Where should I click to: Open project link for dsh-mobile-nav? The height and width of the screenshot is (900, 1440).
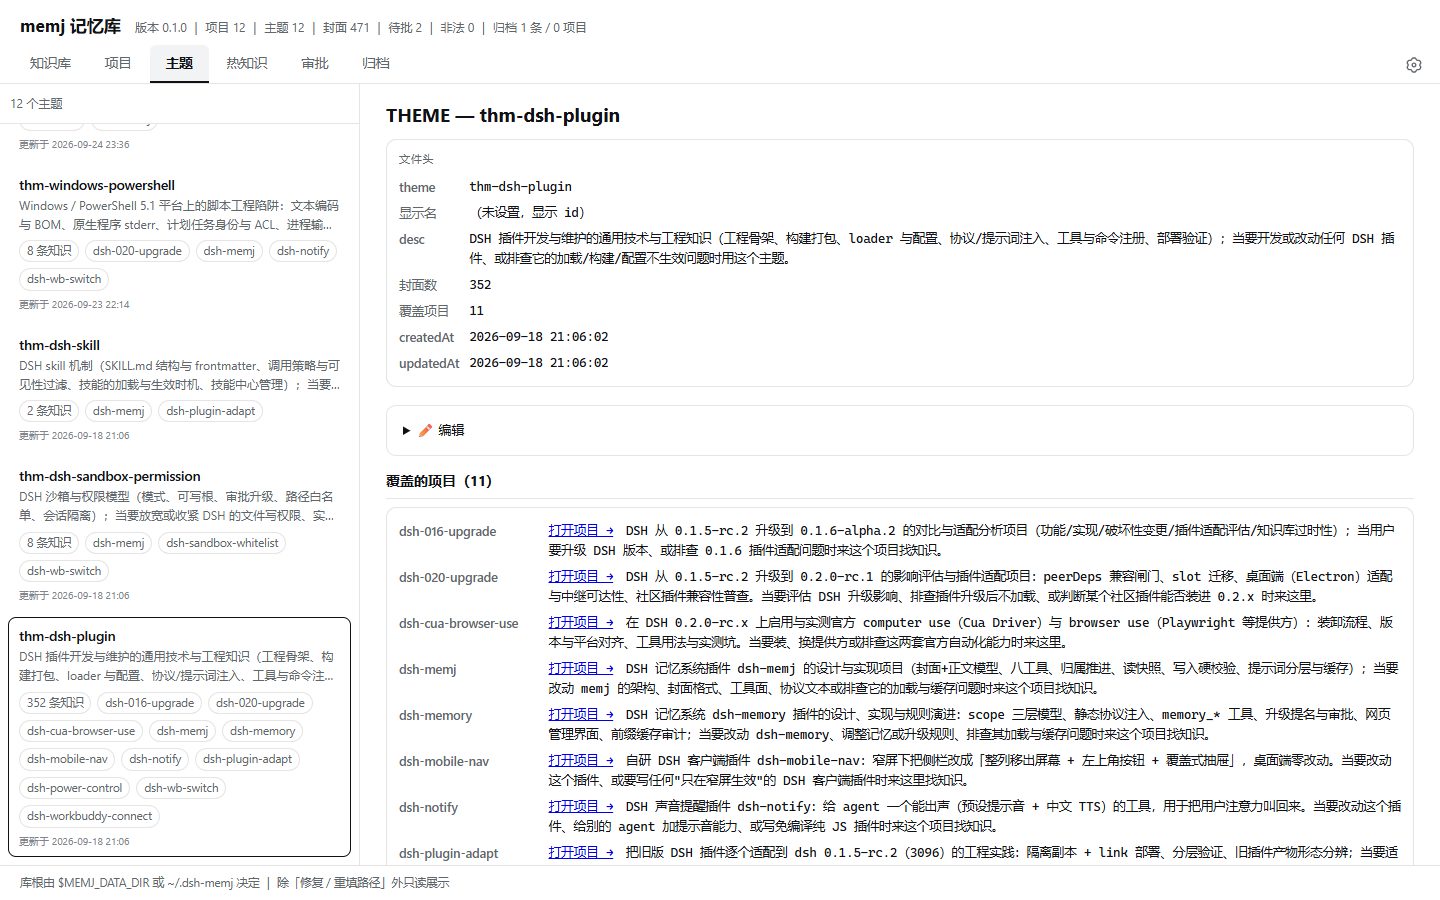(x=581, y=760)
